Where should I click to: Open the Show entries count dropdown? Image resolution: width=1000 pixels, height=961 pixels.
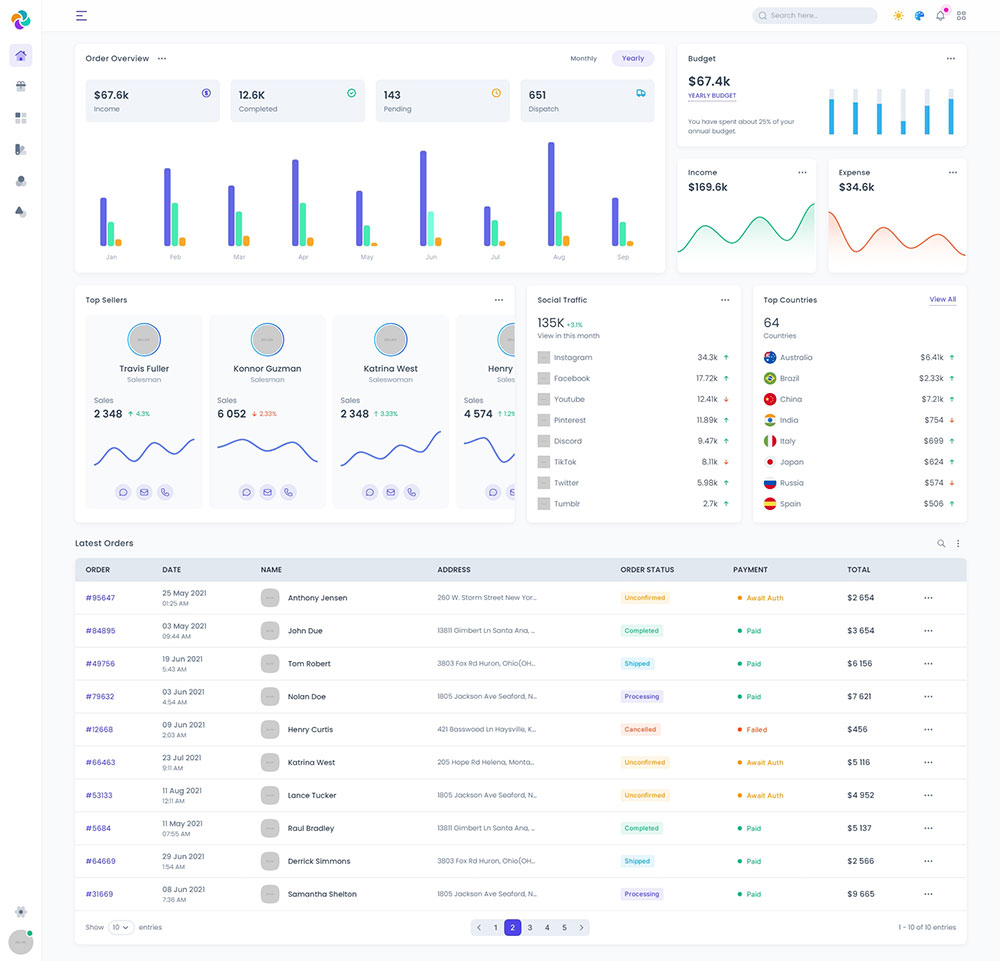[121, 928]
